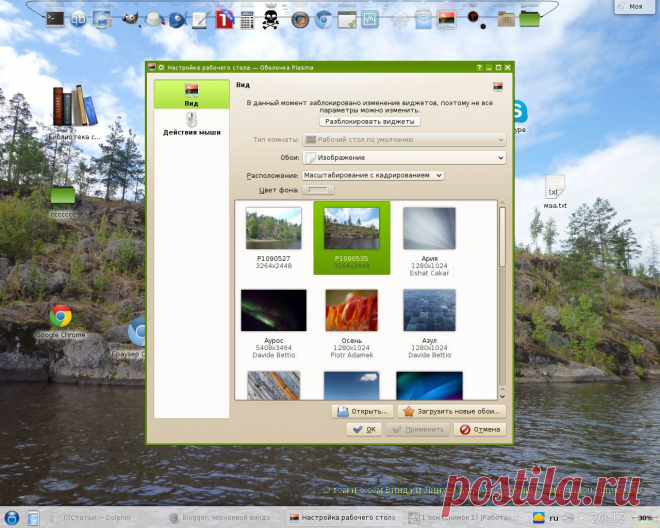Open the terminal icon in top dock
Screen dimensions: 660x528
[x=56, y=18]
